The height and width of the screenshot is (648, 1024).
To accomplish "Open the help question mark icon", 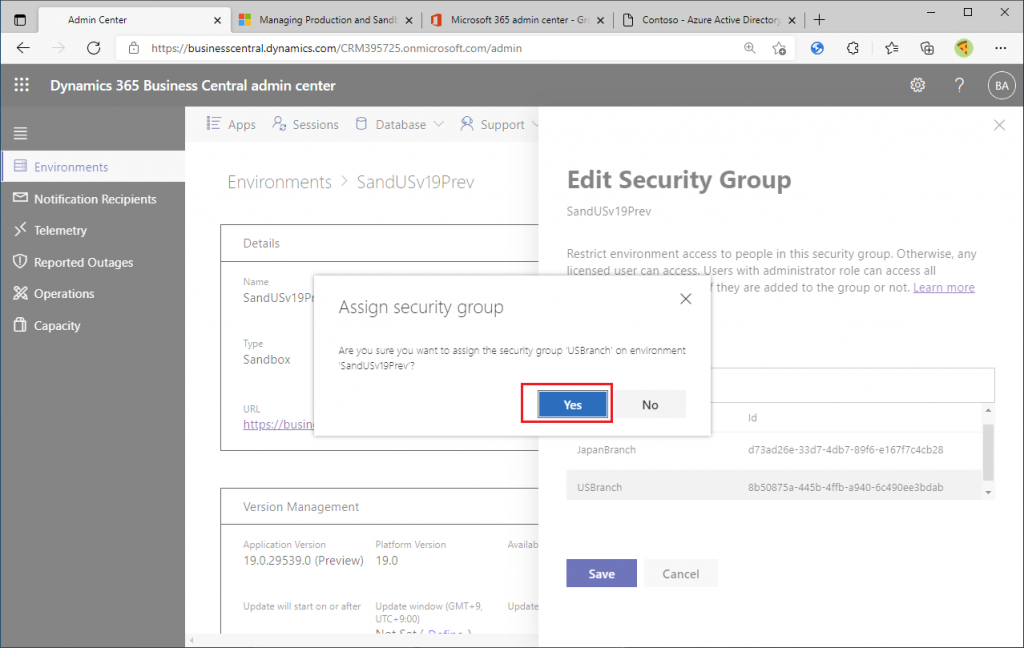I will click(x=959, y=85).
